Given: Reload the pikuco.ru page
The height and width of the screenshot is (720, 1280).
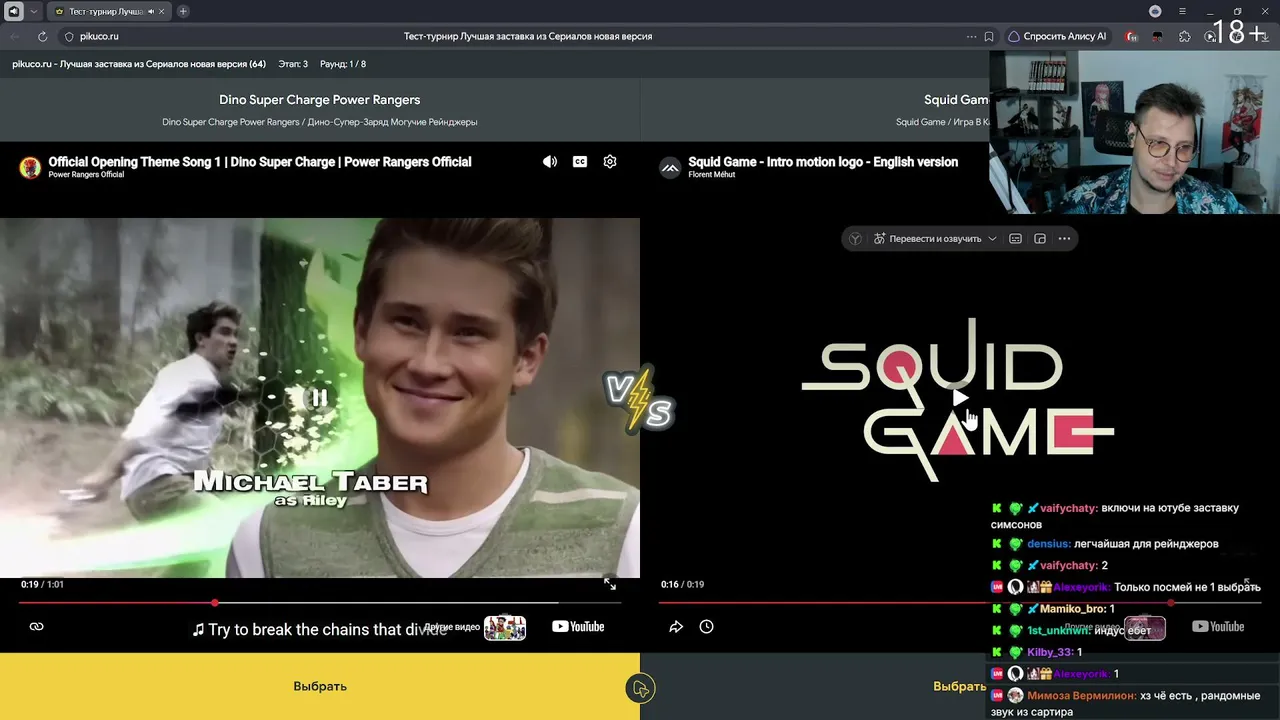Looking at the screenshot, I should point(42,36).
